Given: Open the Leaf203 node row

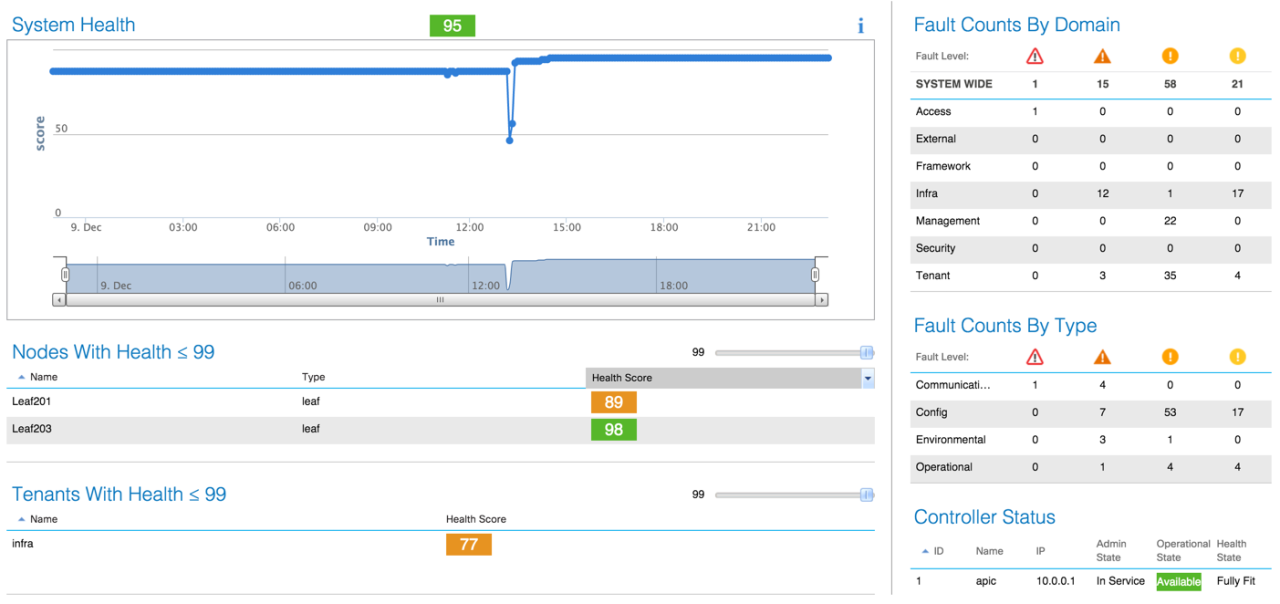Looking at the screenshot, I should pyautogui.click(x=440, y=430).
